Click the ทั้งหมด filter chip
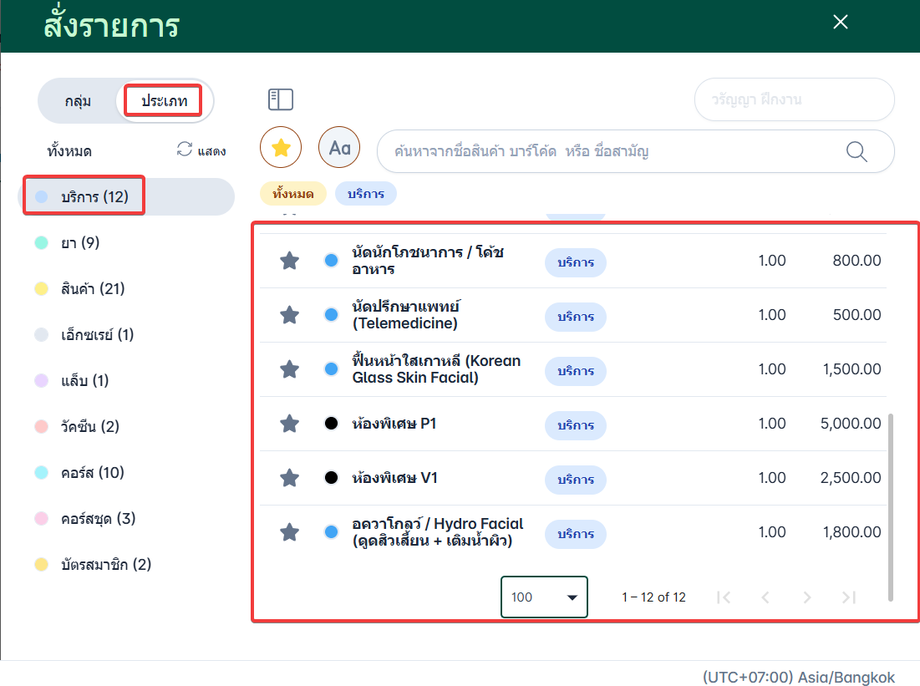The image size is (920, 686). [x=293, y=194]
